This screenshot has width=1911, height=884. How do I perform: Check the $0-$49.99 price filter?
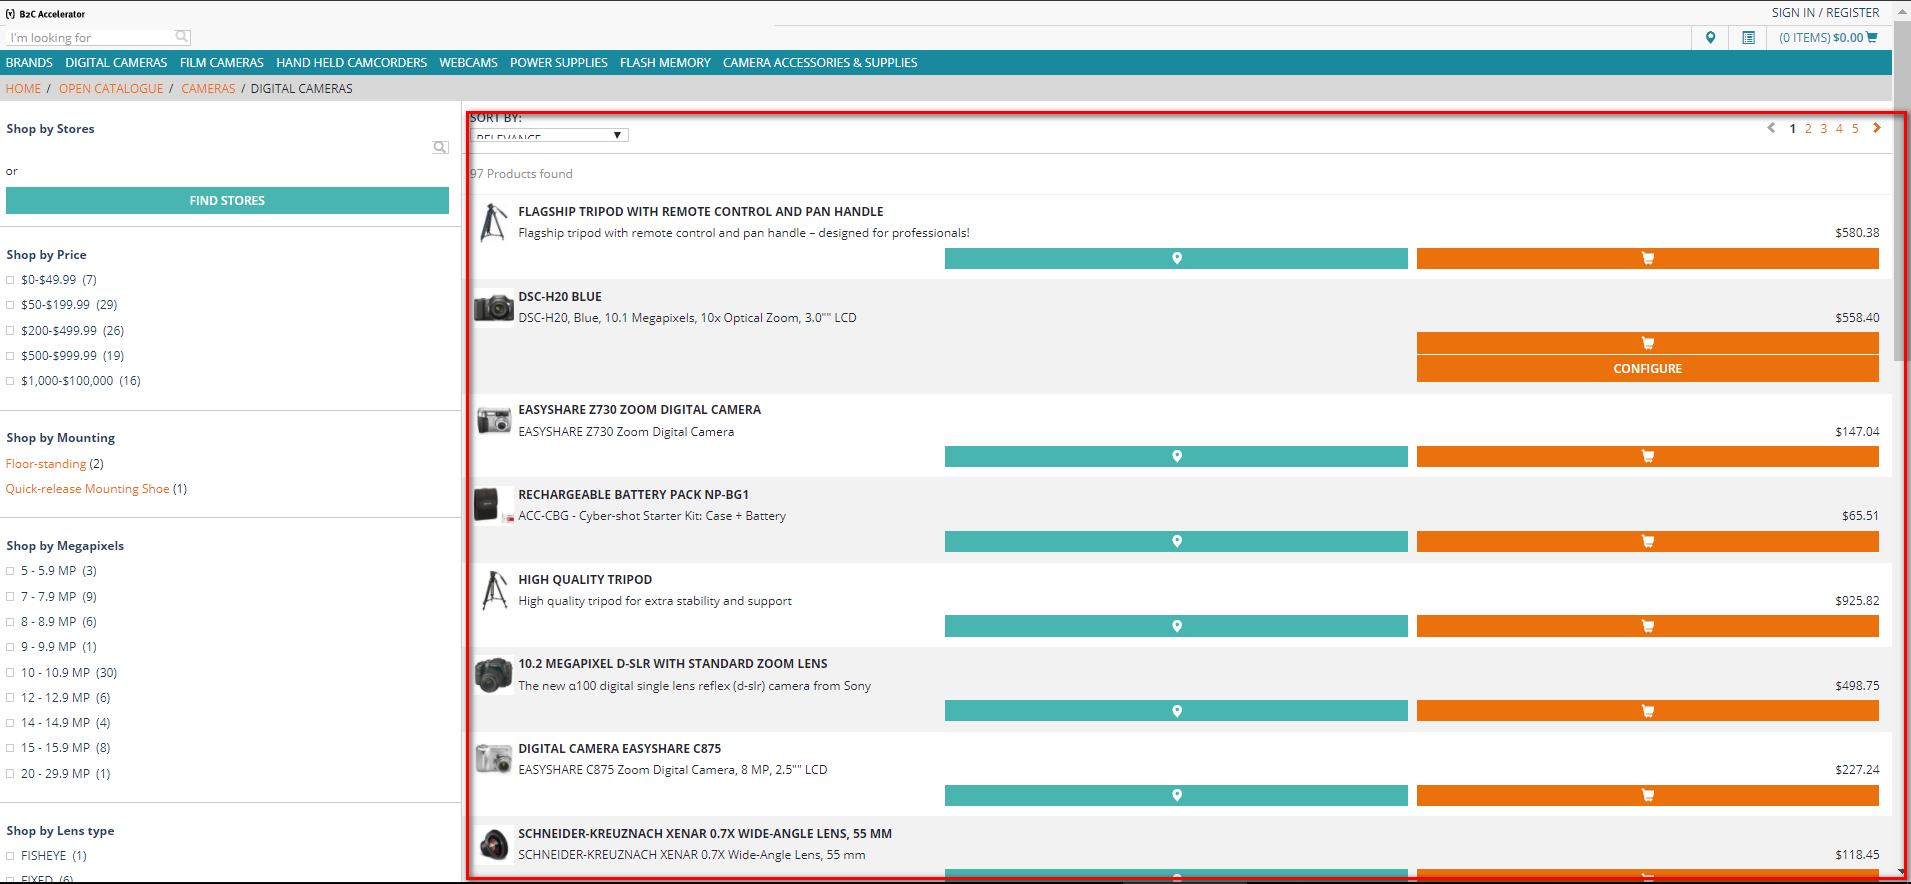(x=10, y=280)
